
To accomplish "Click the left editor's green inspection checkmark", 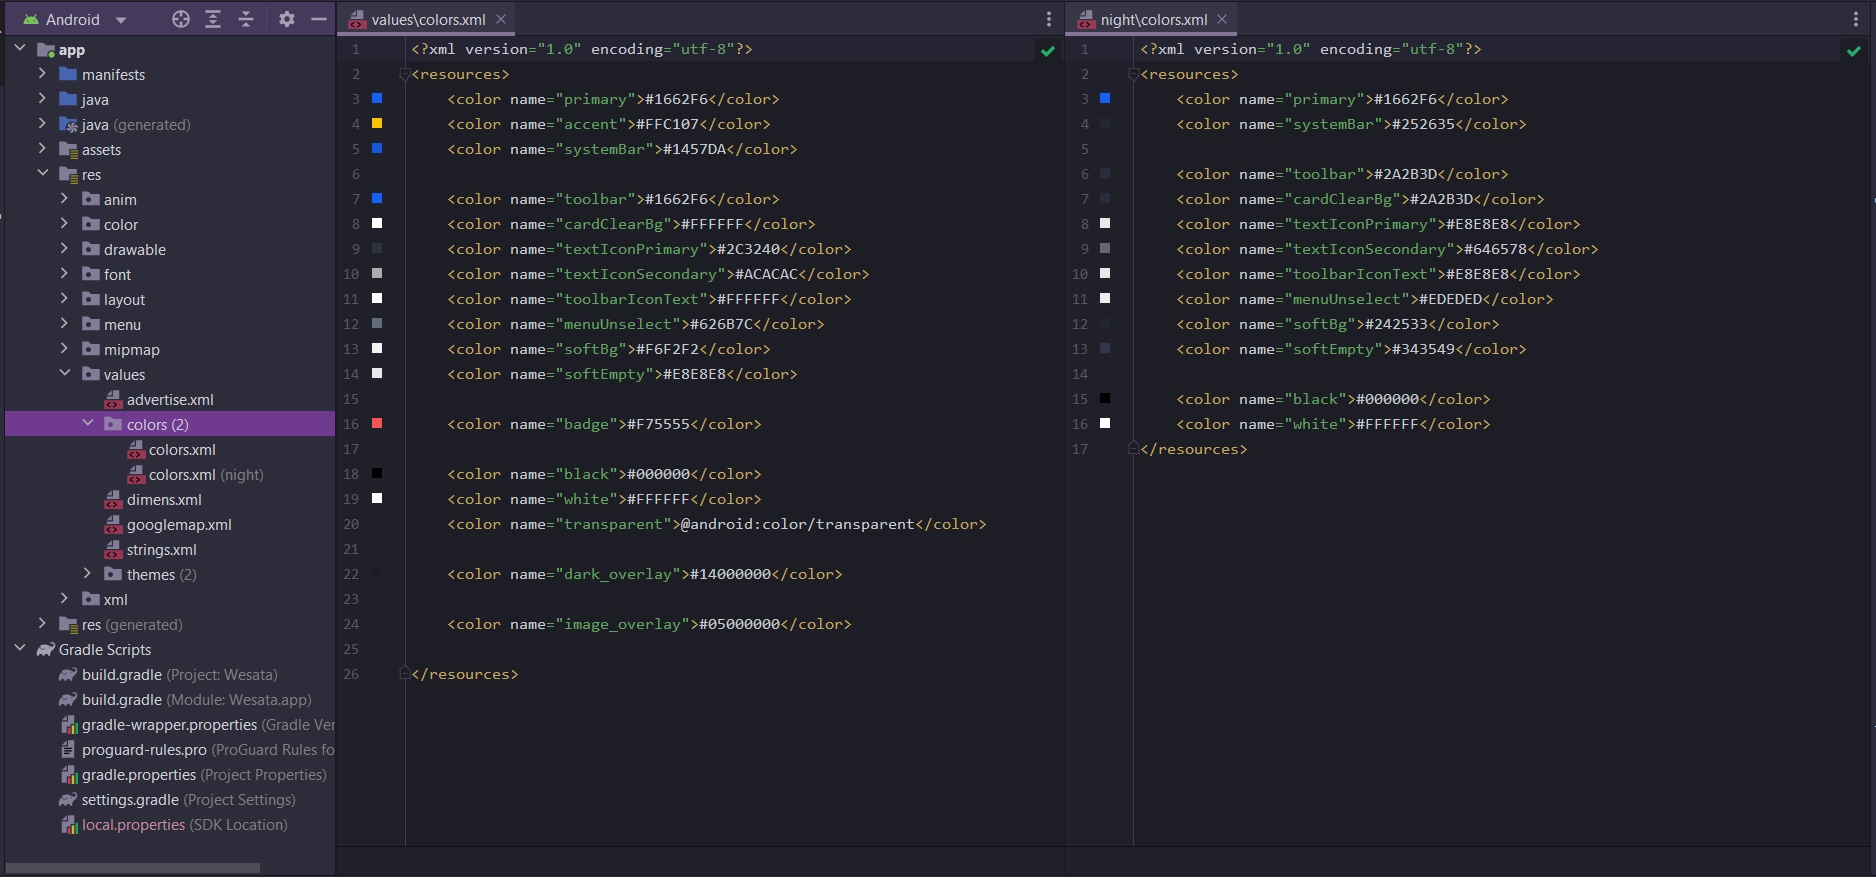I will (x=1047, y=51).
